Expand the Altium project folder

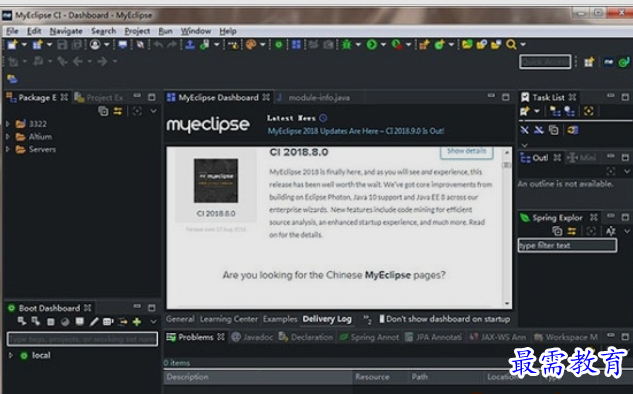coord(7,137)
